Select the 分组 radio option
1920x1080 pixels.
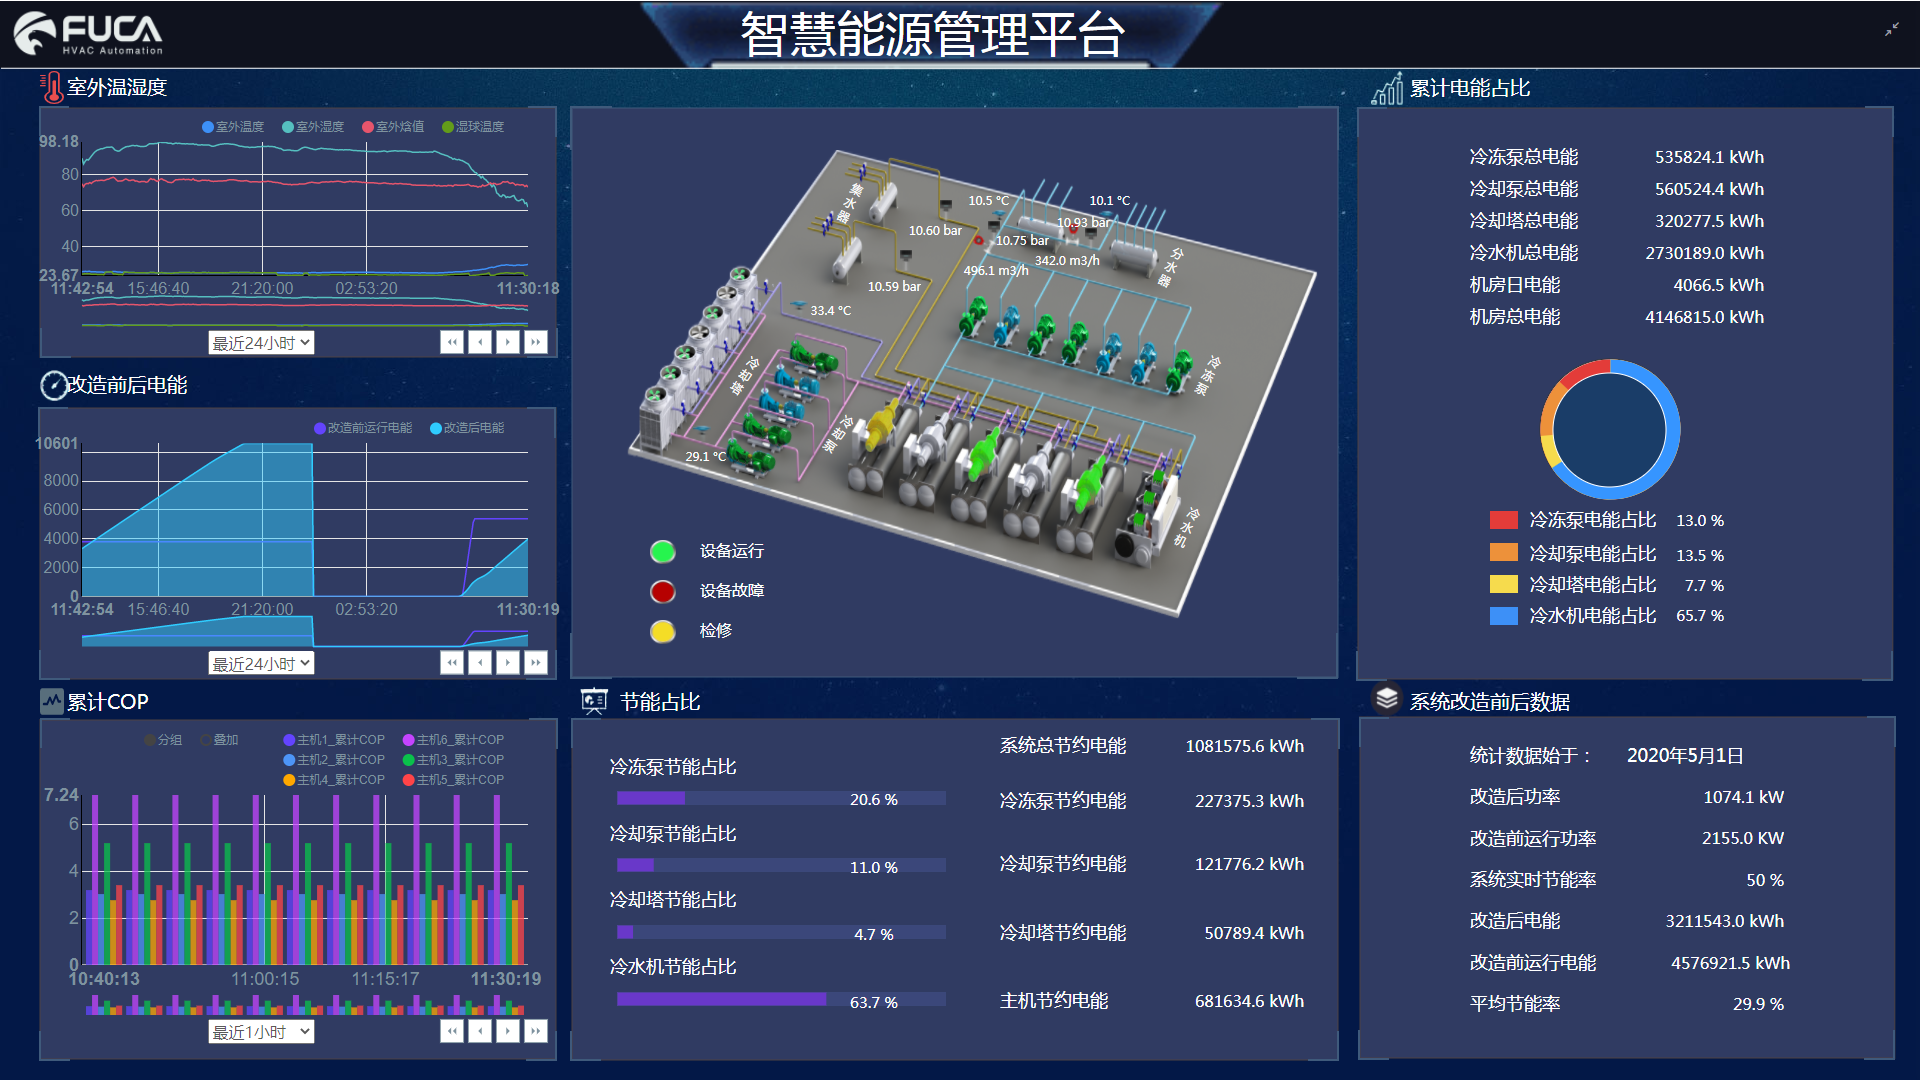pyautogui.click(x=150, y=740)
